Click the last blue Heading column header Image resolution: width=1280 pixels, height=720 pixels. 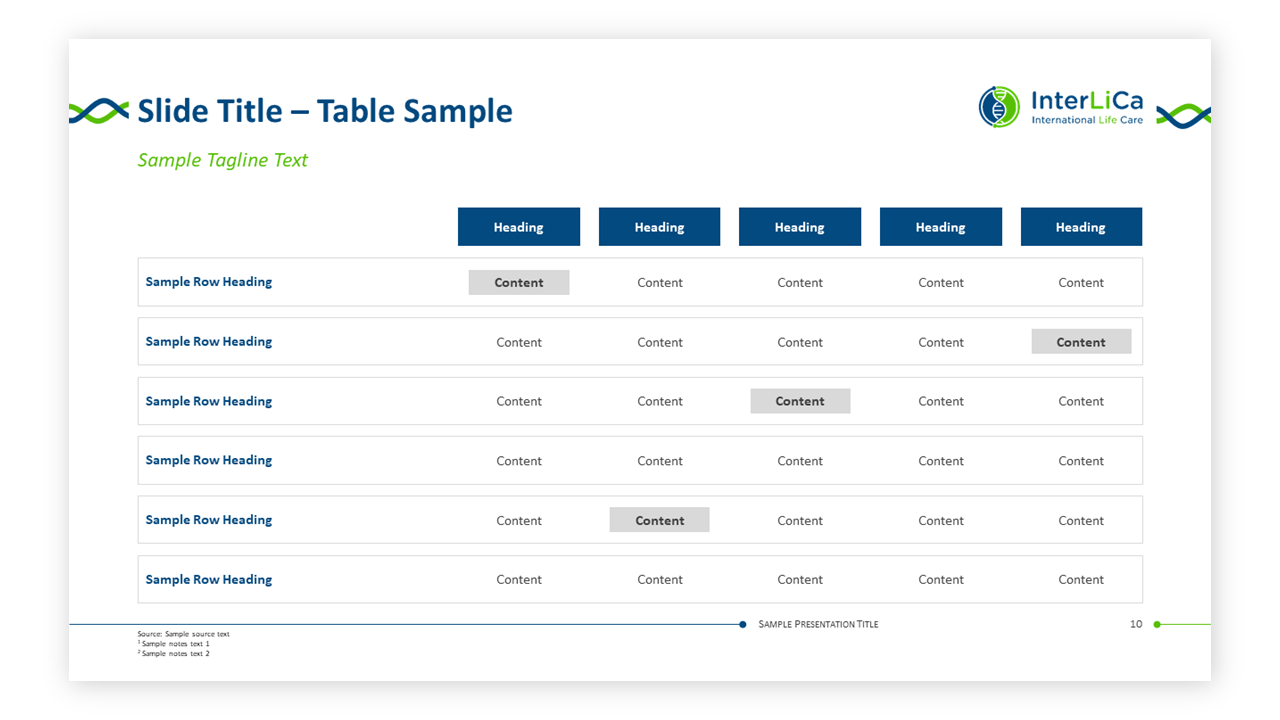point(1080,227)
